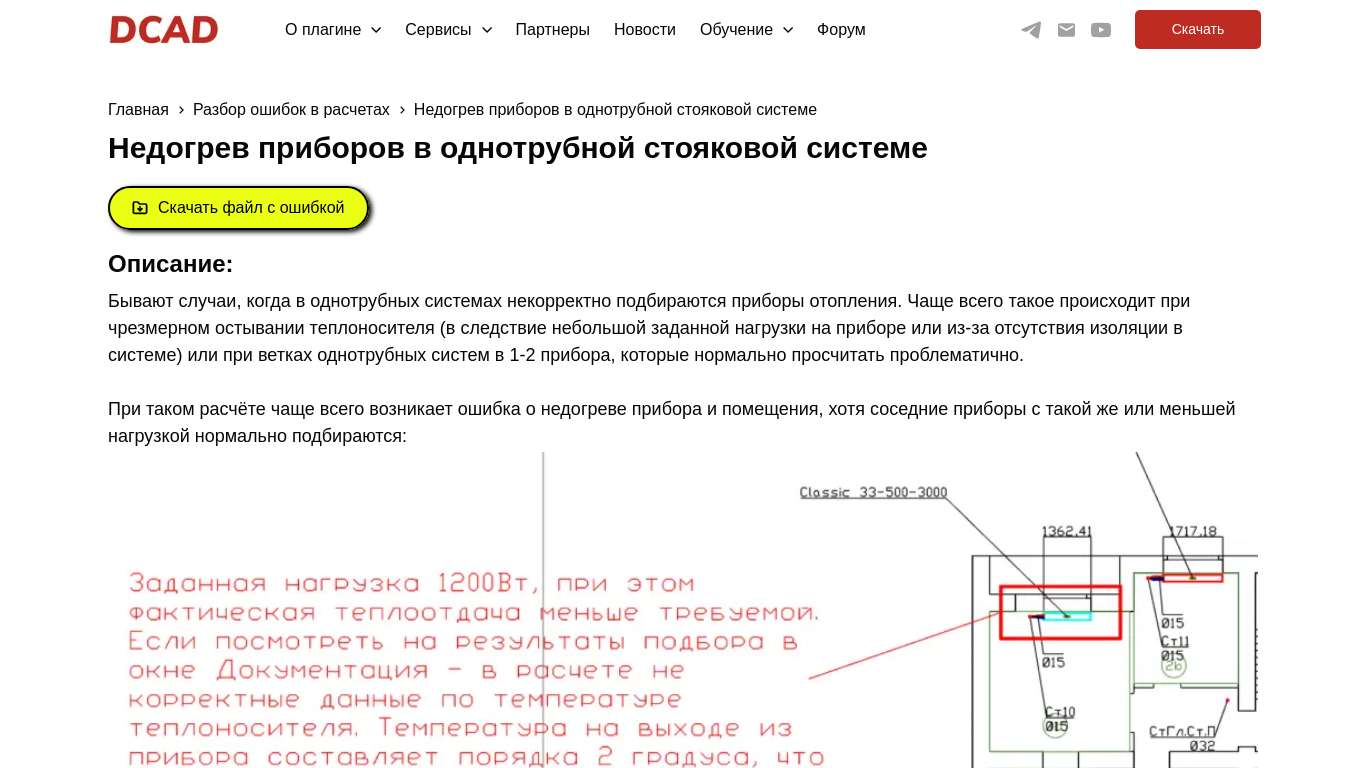
Task: Open the Telegram channel icon
Action: click(x=1031, y=30)
